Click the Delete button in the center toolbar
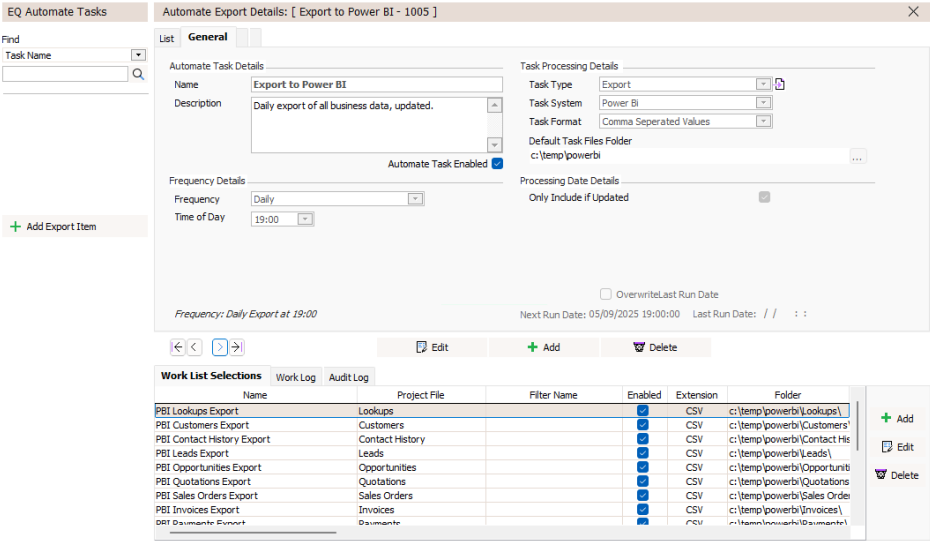Image resolution: width=930 pixels, height=541 pixels. [656, 347]
